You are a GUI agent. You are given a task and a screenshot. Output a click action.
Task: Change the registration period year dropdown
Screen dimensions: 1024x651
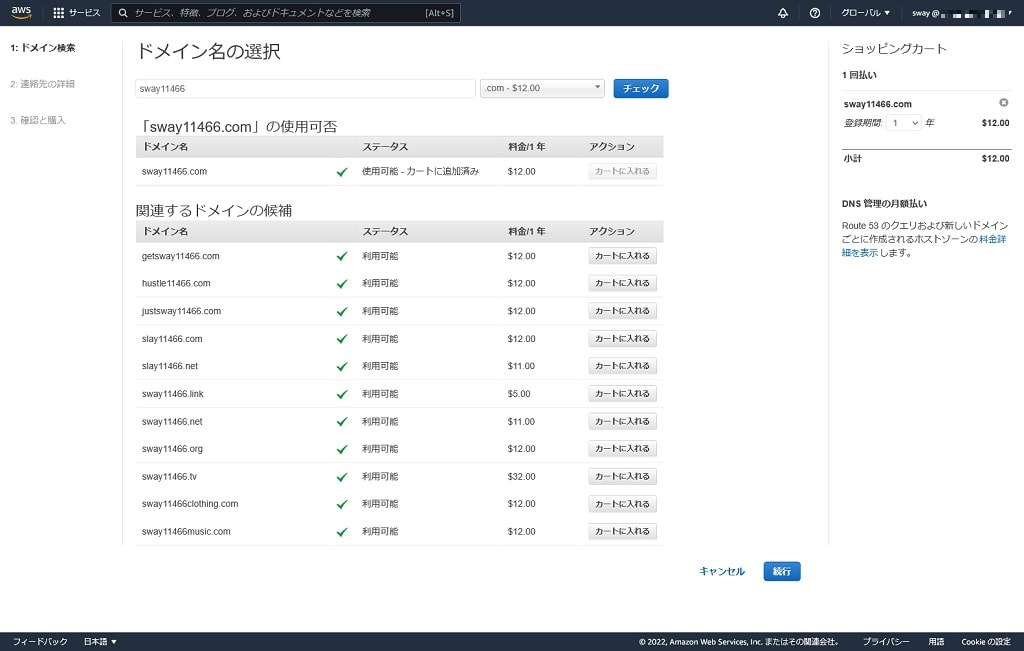tap(904, 123)
